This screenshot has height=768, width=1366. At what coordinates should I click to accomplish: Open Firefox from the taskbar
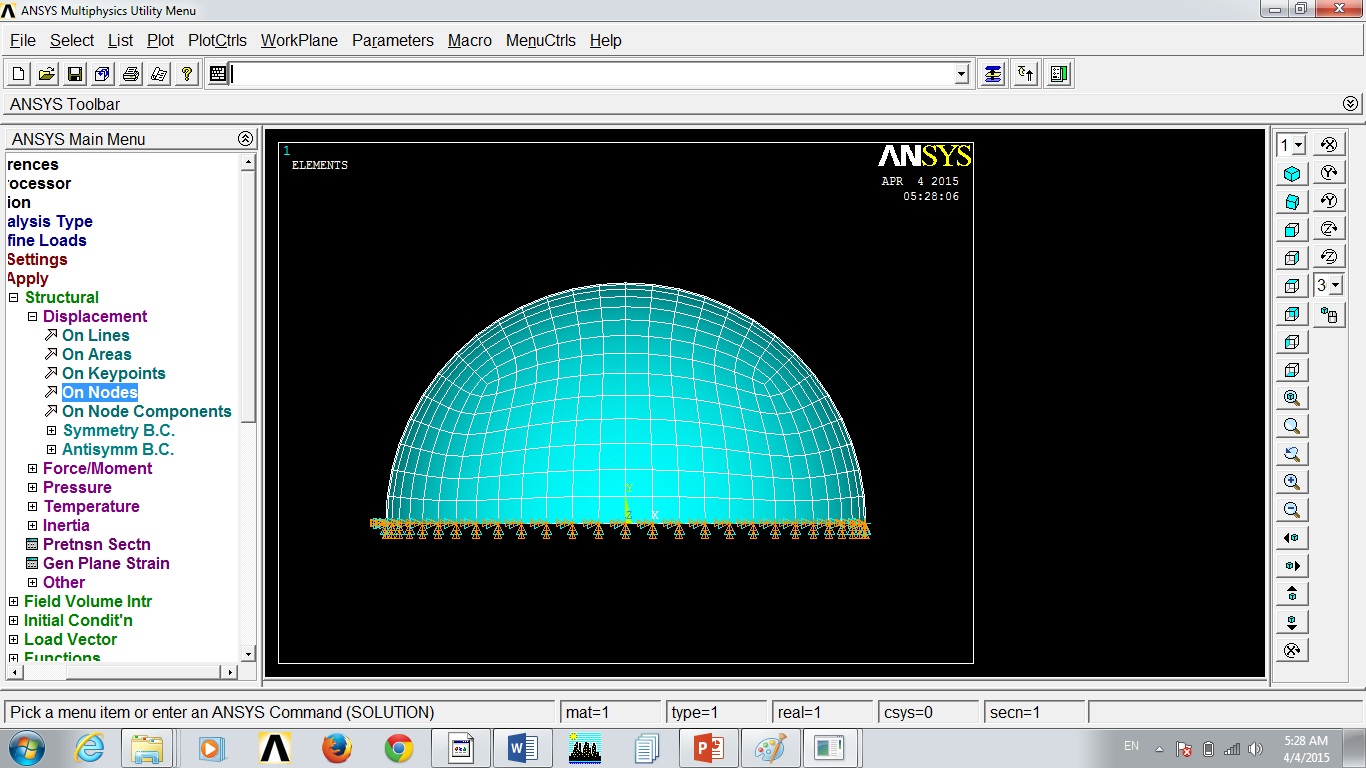point(337,748)
